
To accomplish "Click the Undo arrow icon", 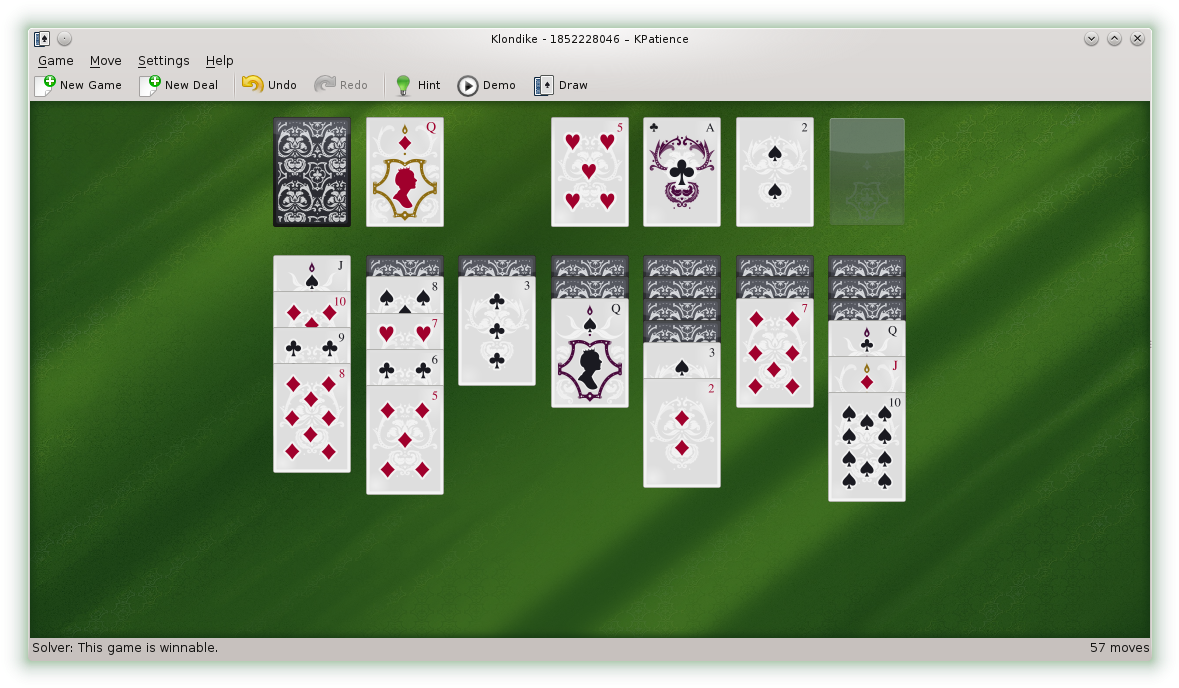I will tap(250, 84).
